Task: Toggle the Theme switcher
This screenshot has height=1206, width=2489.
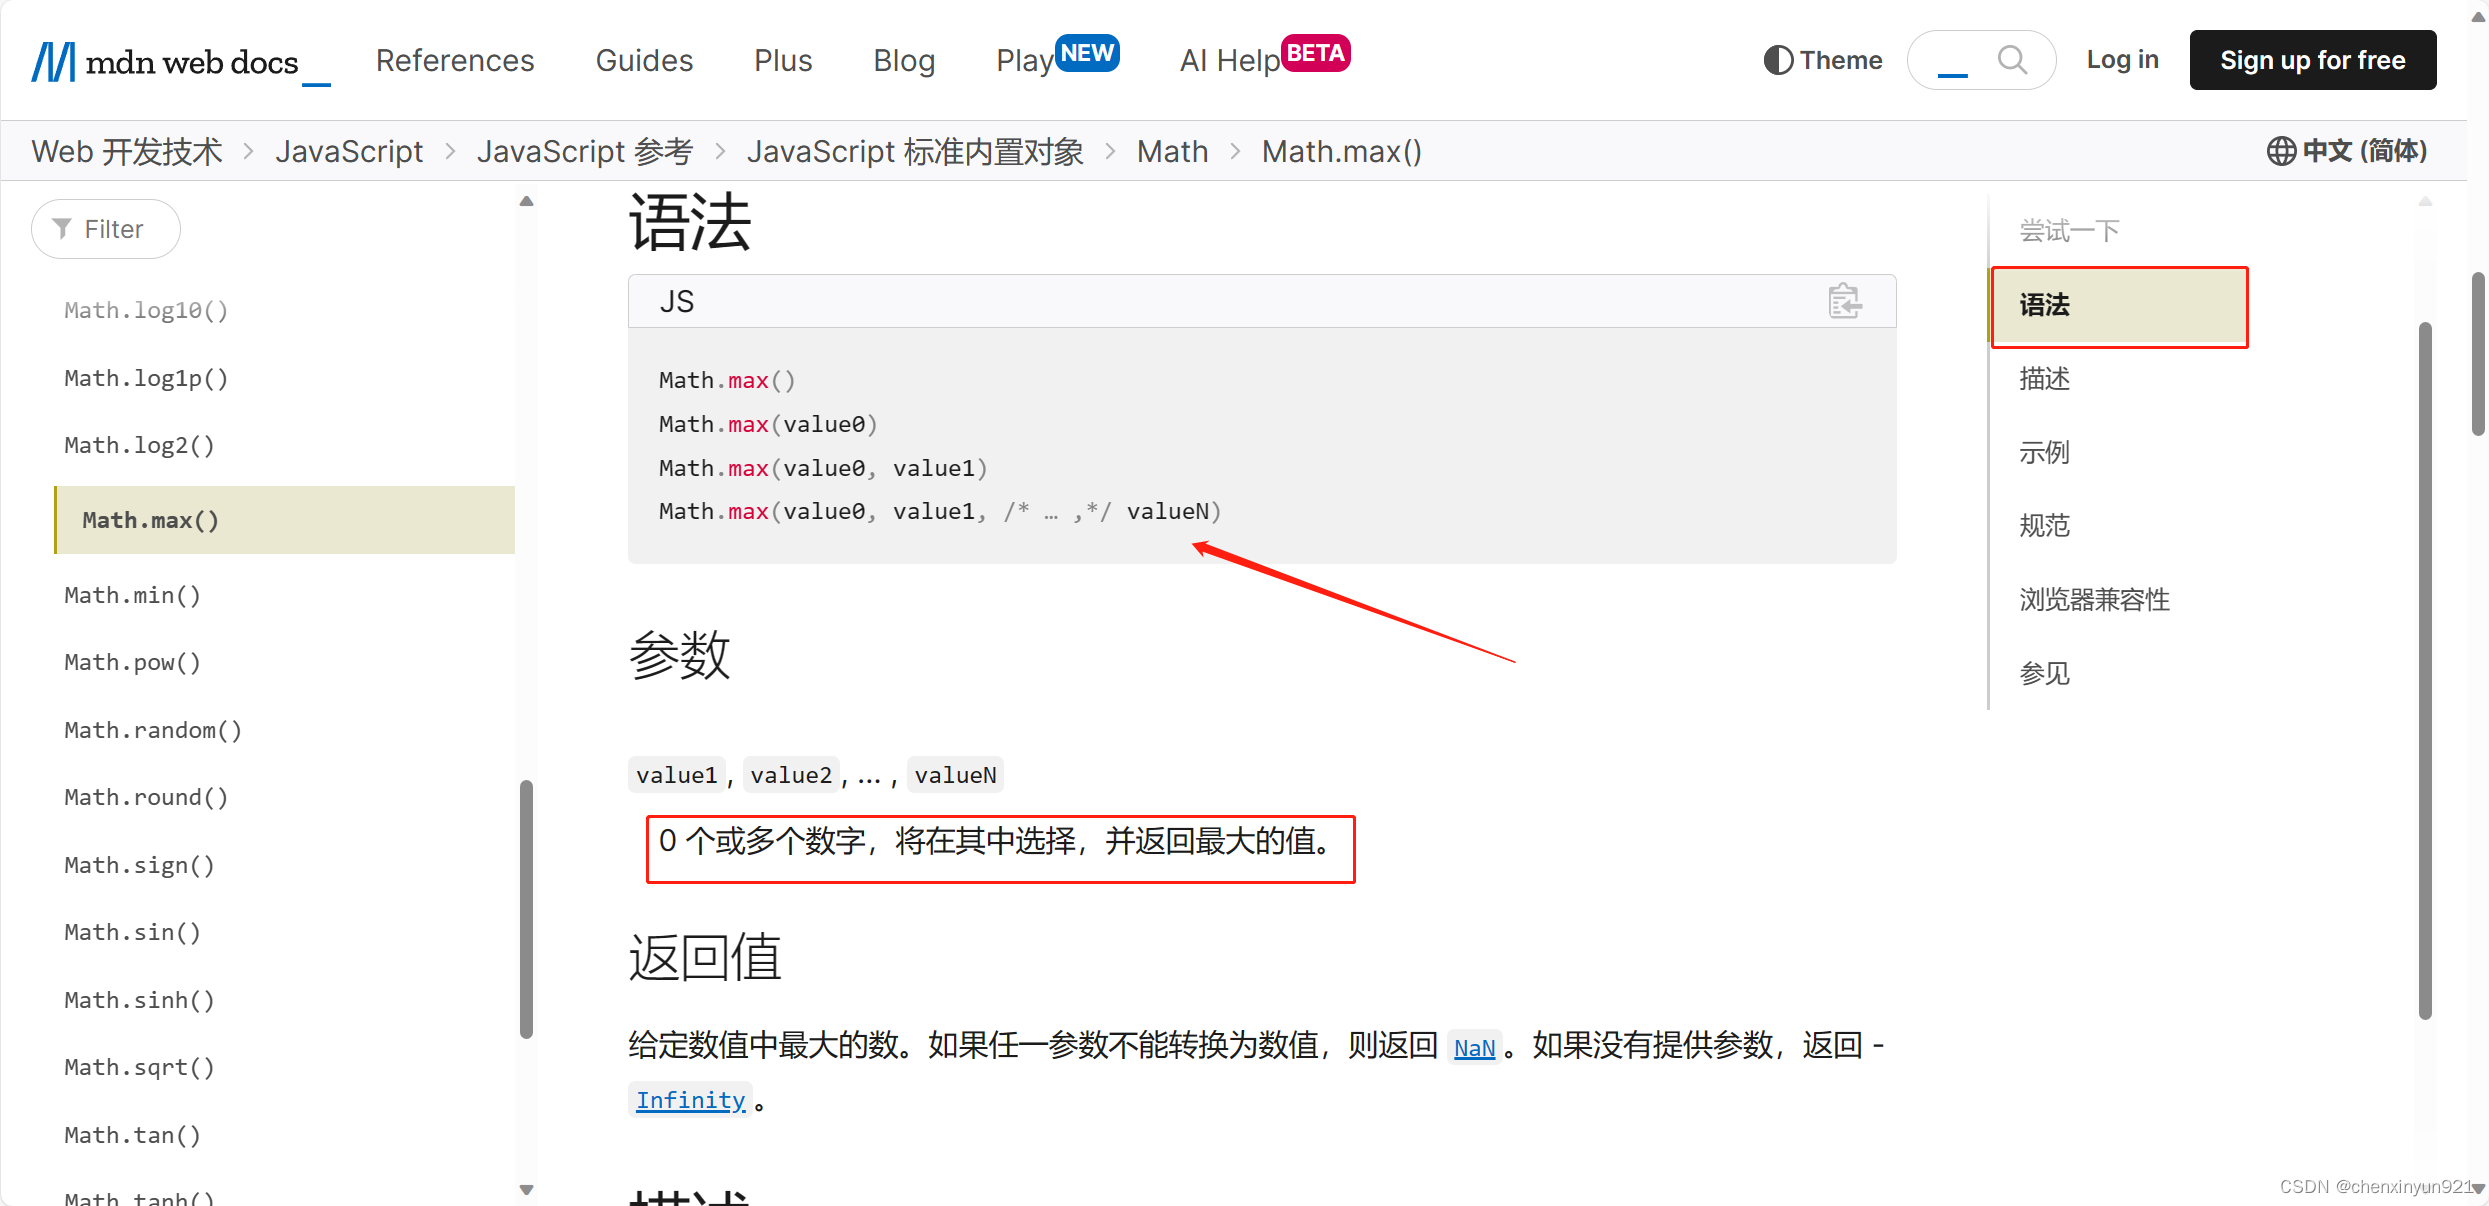Action: (1823, 60)
